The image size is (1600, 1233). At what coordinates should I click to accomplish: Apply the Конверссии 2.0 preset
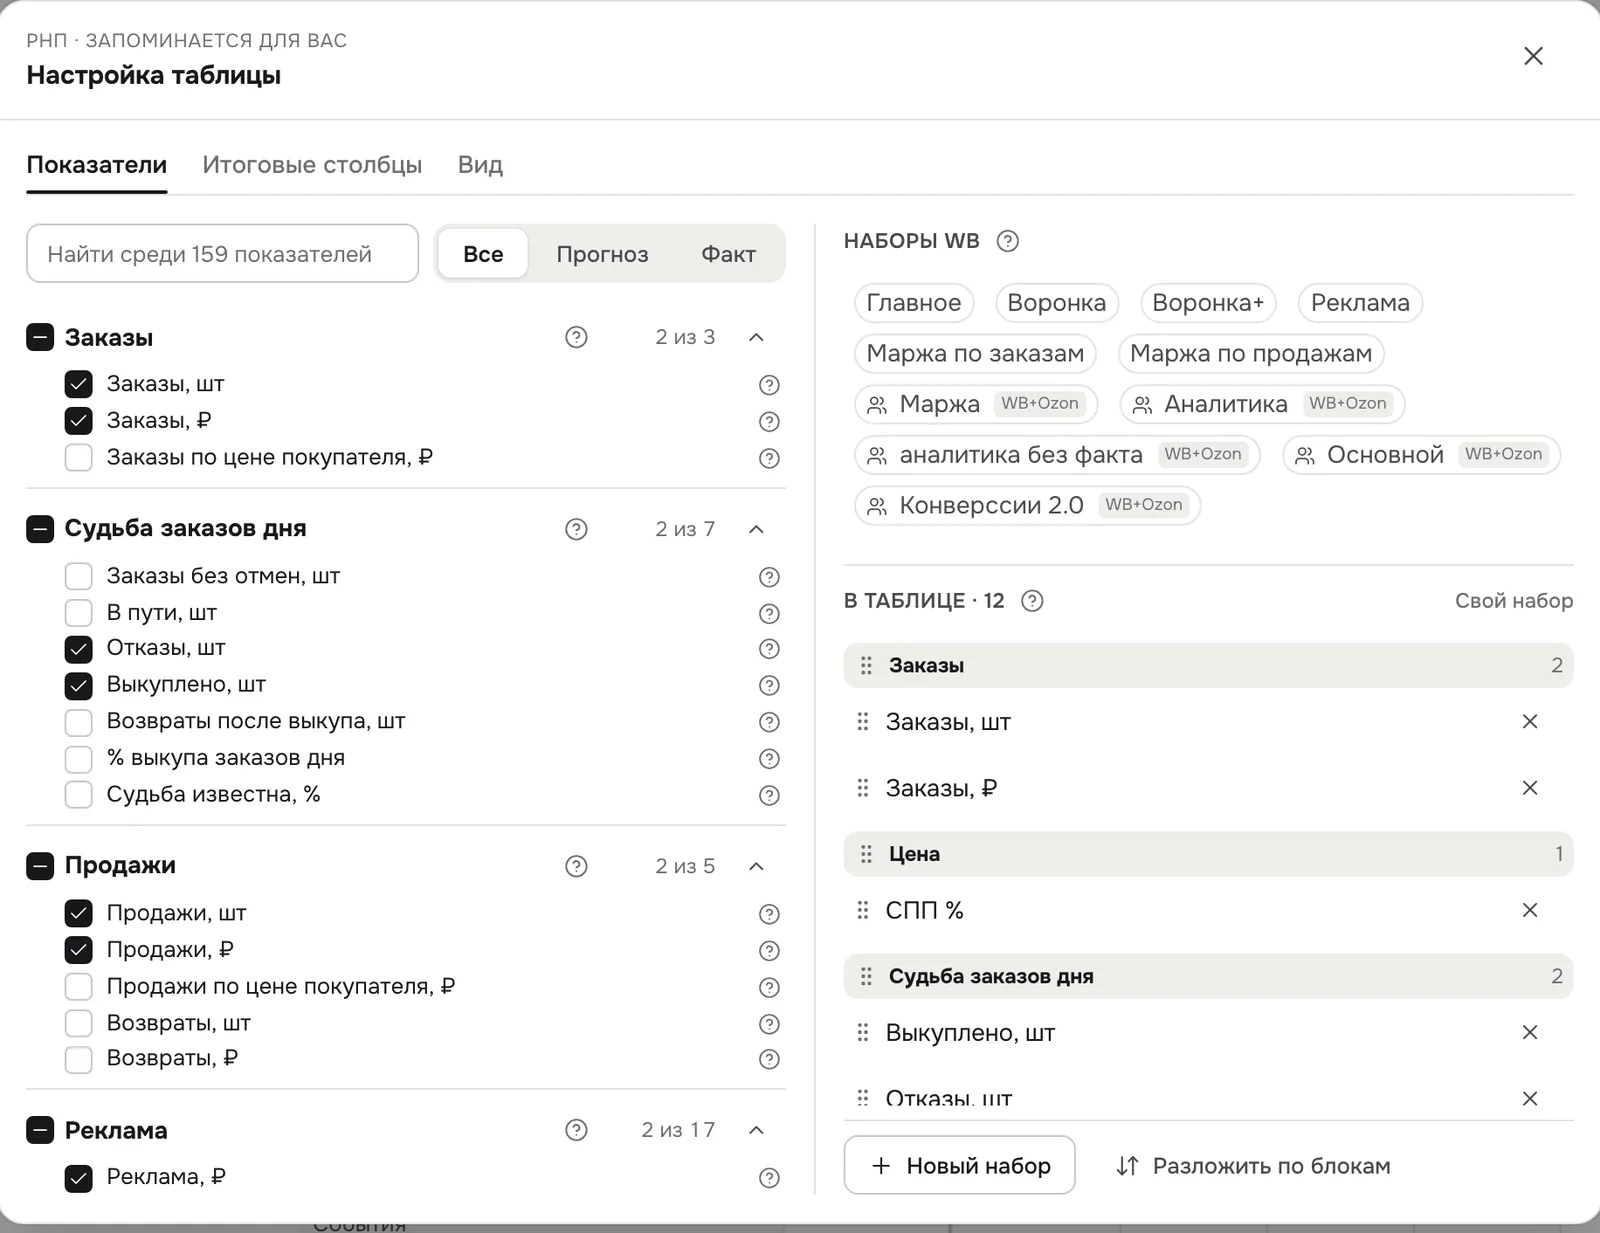point(1027,505)
